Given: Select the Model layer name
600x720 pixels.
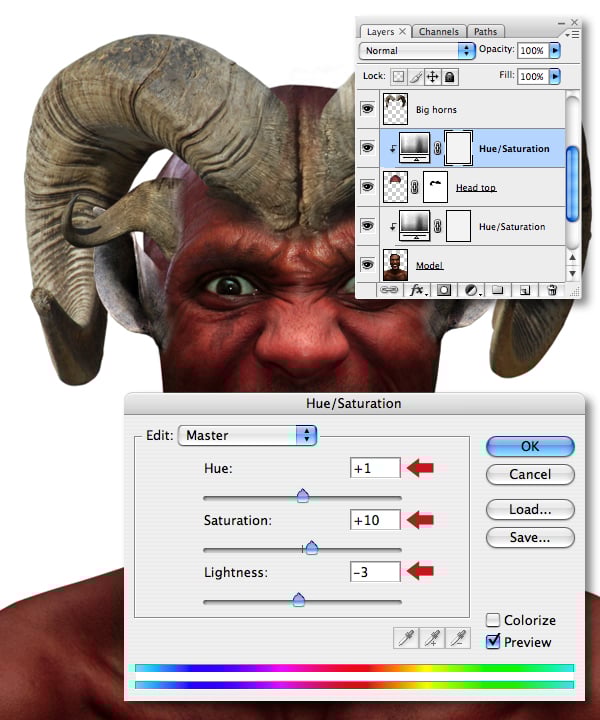Looking at the screenshot, I should (429, 265).
